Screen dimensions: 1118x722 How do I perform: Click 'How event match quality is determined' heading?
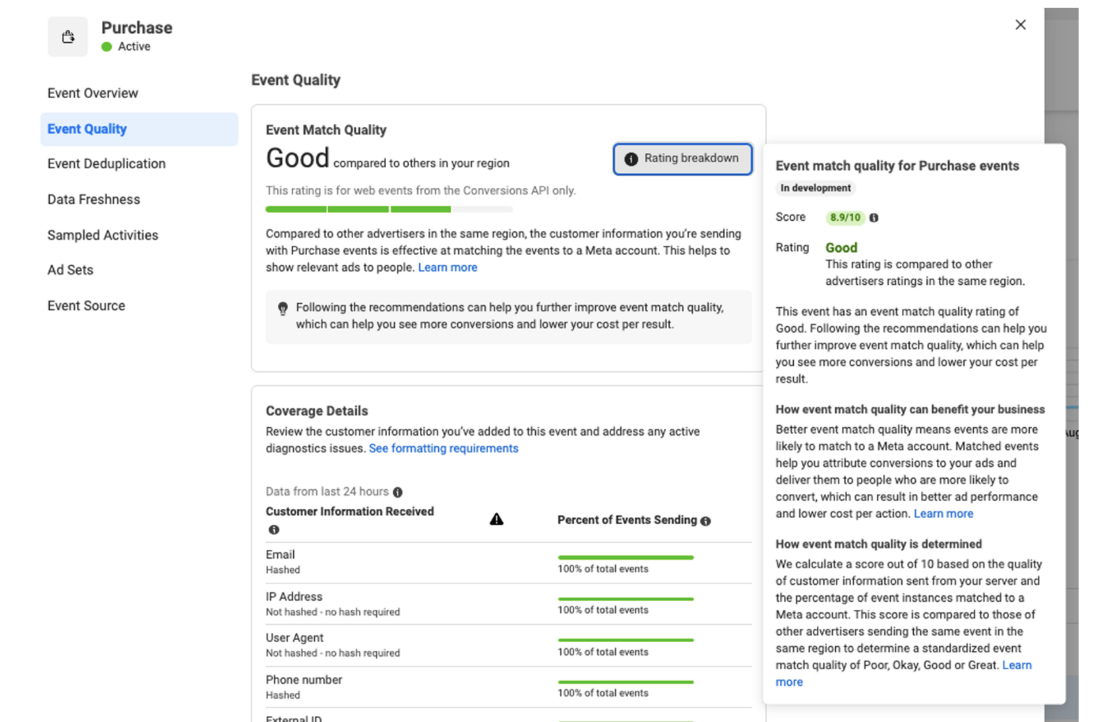[878, 545]
